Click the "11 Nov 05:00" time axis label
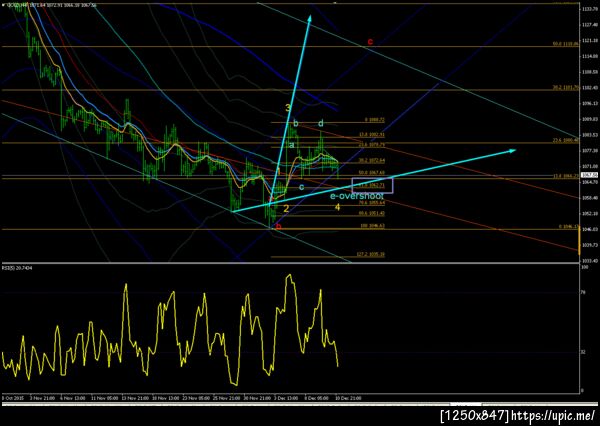This screenshot has width=600, height=426. tap(104, 398)
